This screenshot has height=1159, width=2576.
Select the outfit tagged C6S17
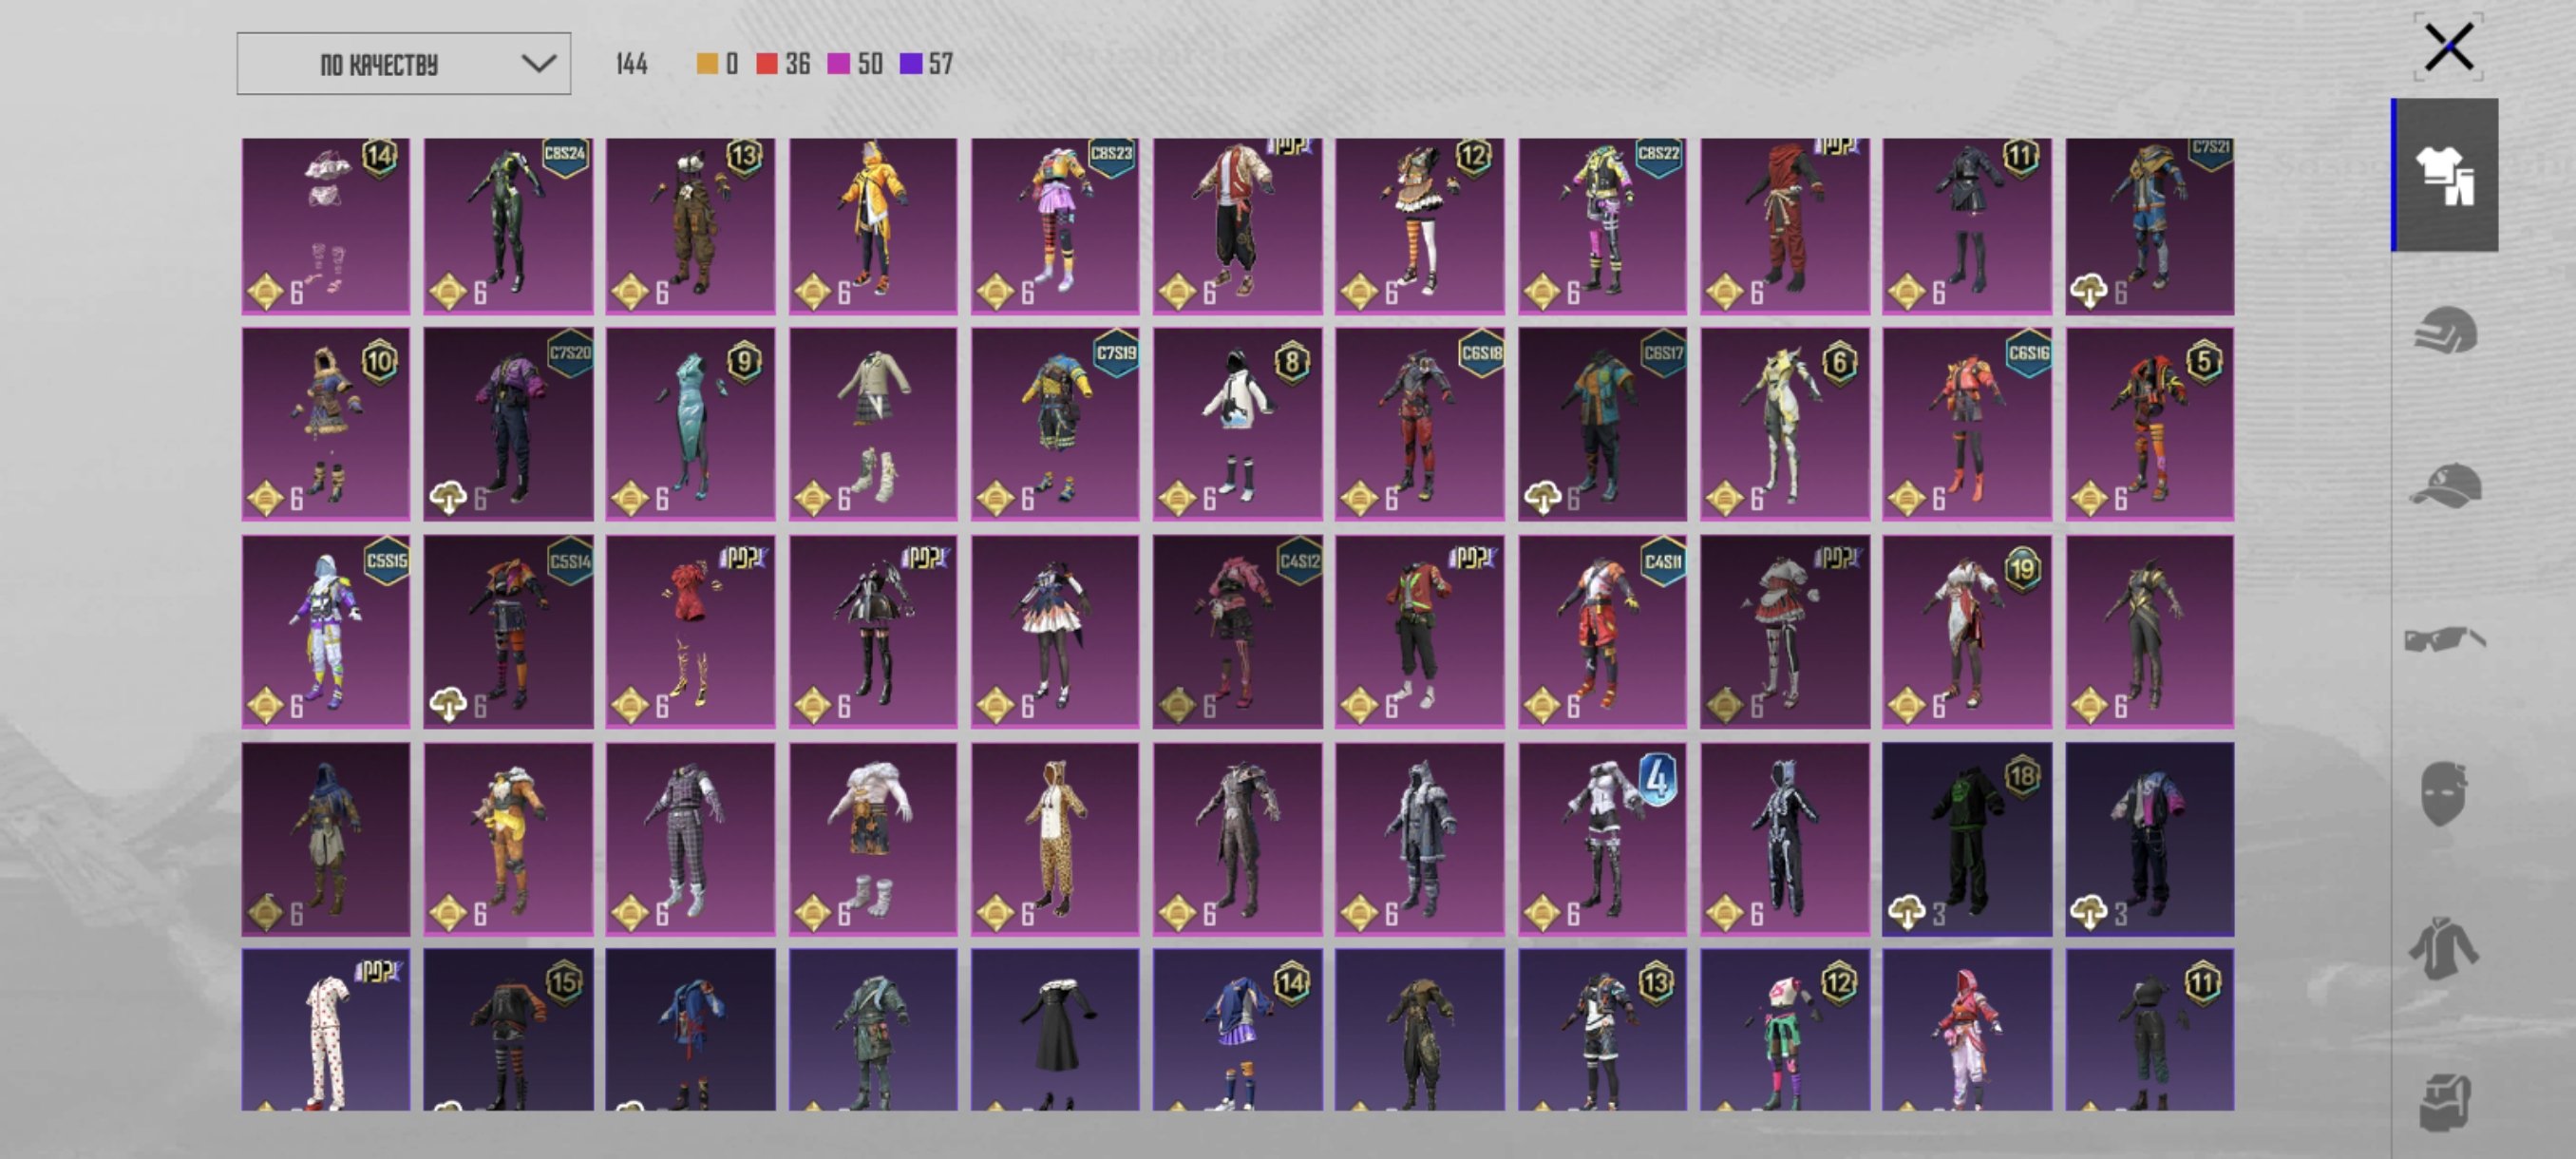click(x=1602, y=424)
